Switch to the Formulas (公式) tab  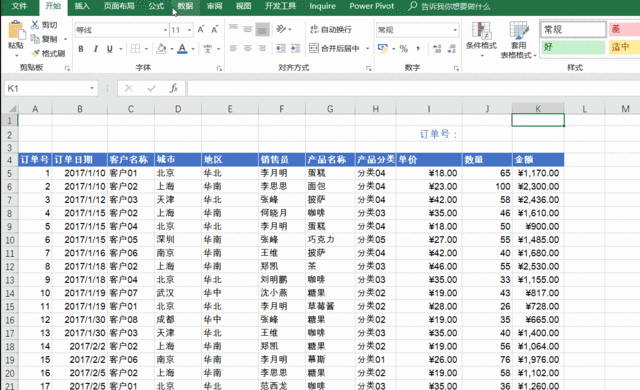coord(156,6)
